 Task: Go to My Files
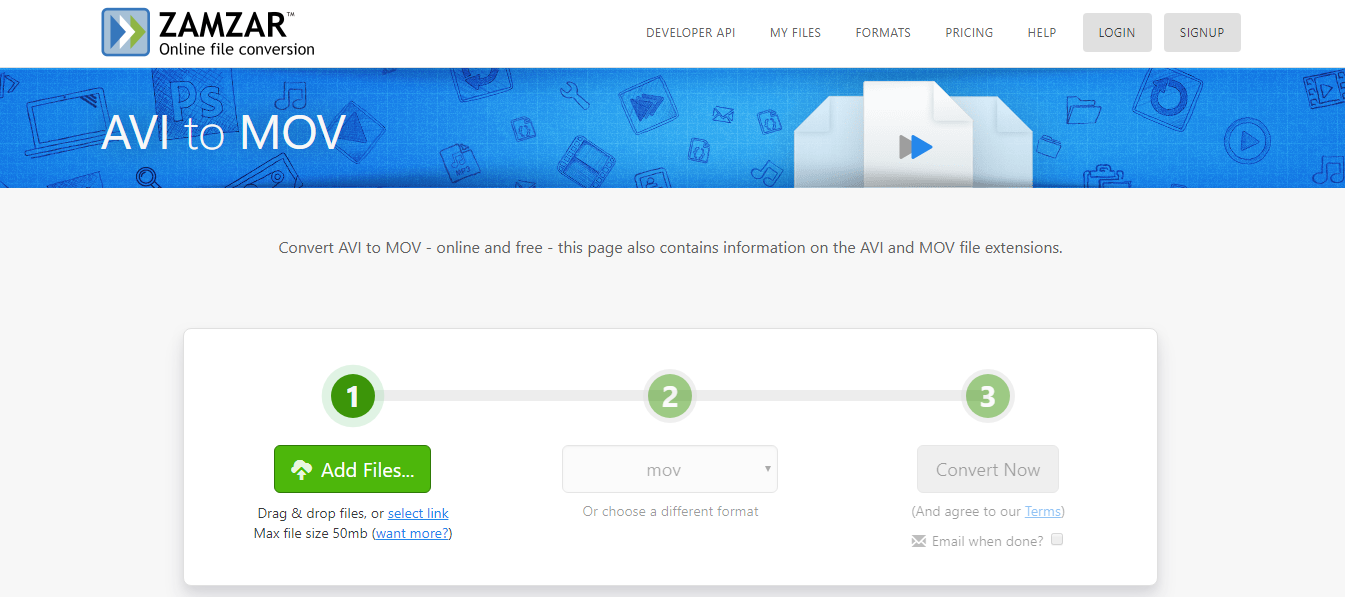pyautogui.click(x=795, y=33)
